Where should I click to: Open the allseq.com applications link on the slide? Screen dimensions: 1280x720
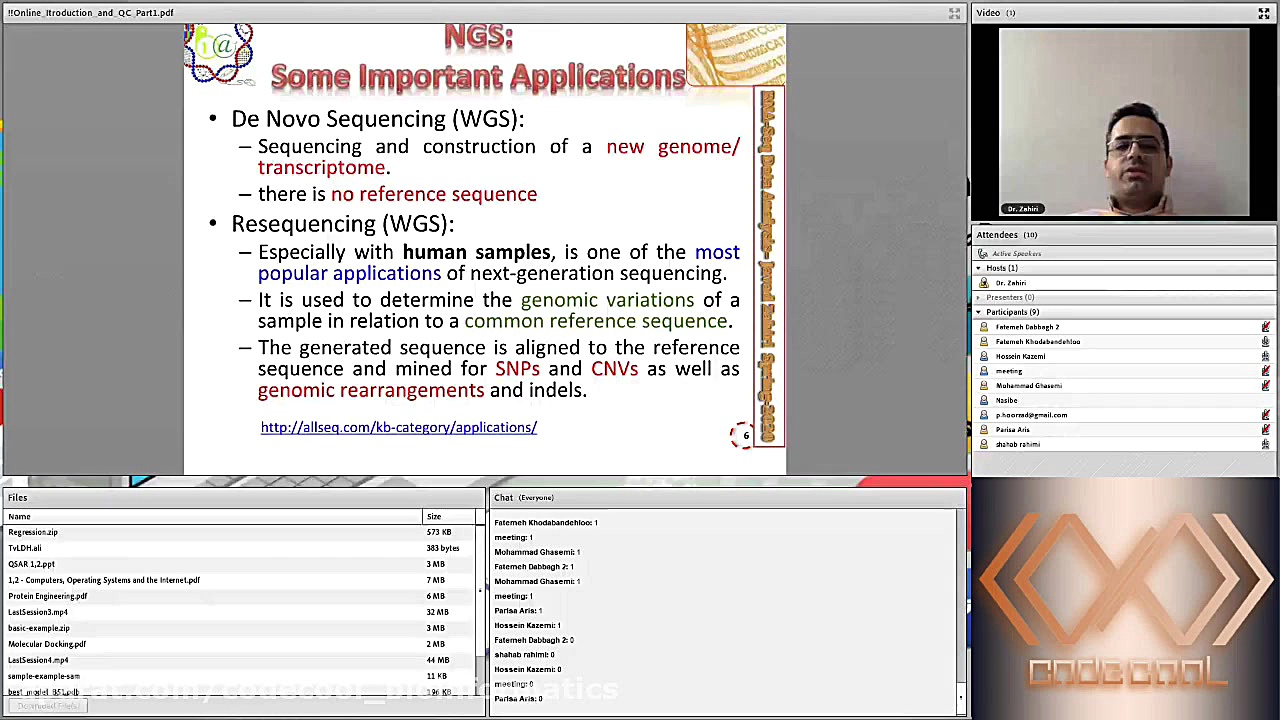pos(398,428)
